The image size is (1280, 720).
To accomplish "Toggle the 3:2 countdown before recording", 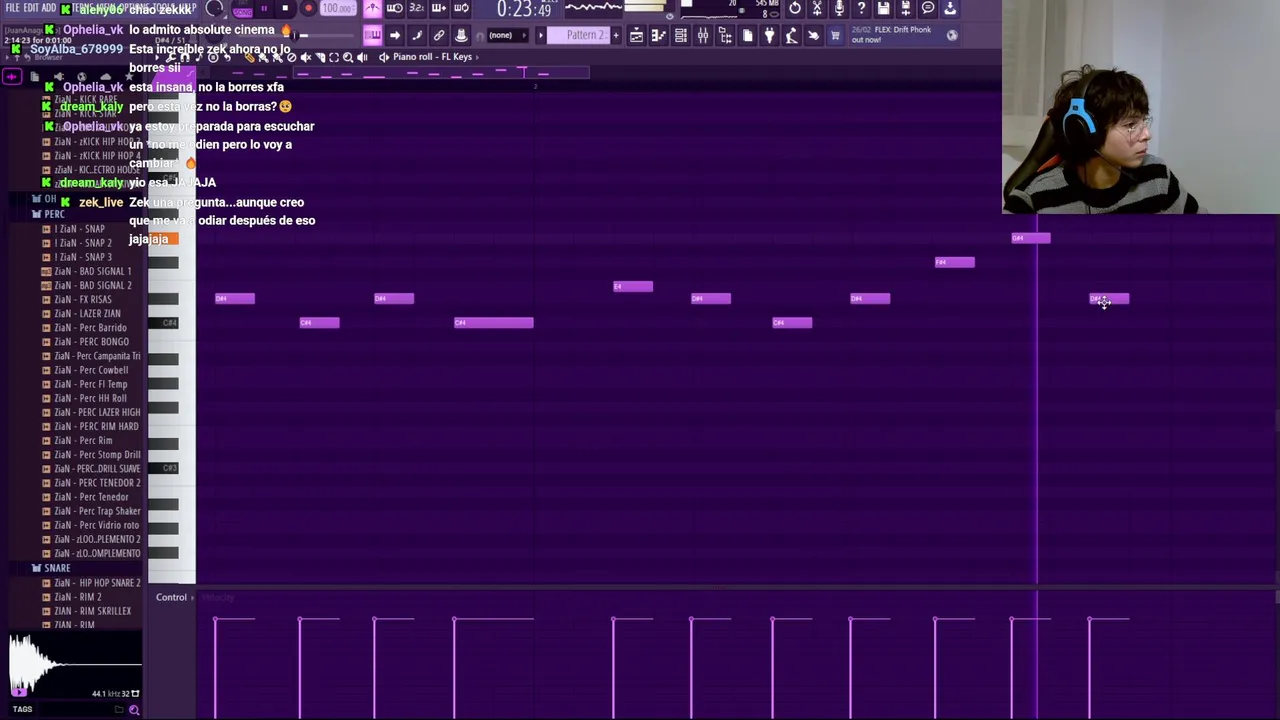I will click(x=416, y=9).
